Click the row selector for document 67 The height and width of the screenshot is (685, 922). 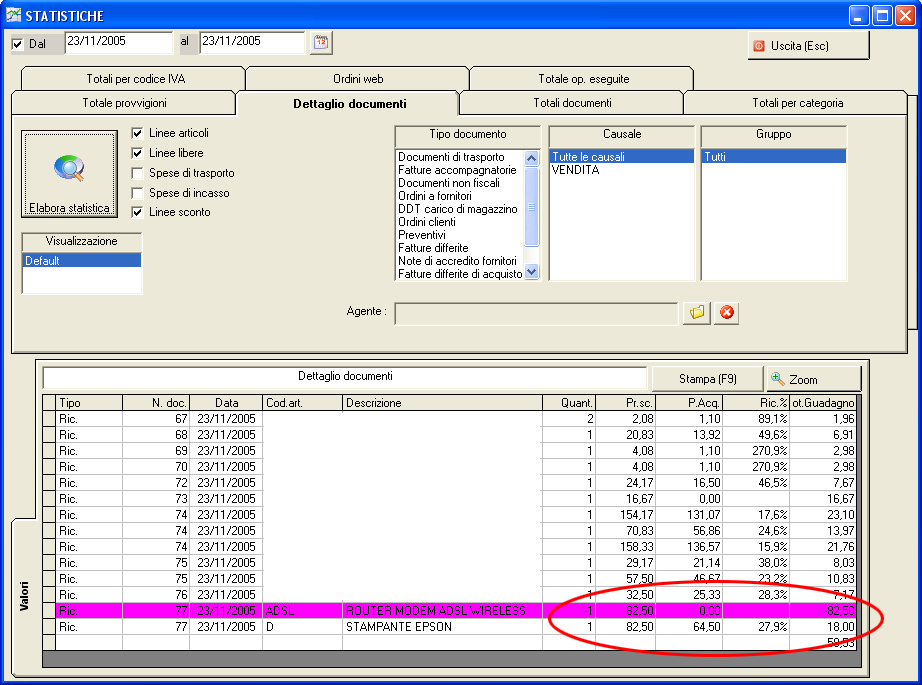49,419
